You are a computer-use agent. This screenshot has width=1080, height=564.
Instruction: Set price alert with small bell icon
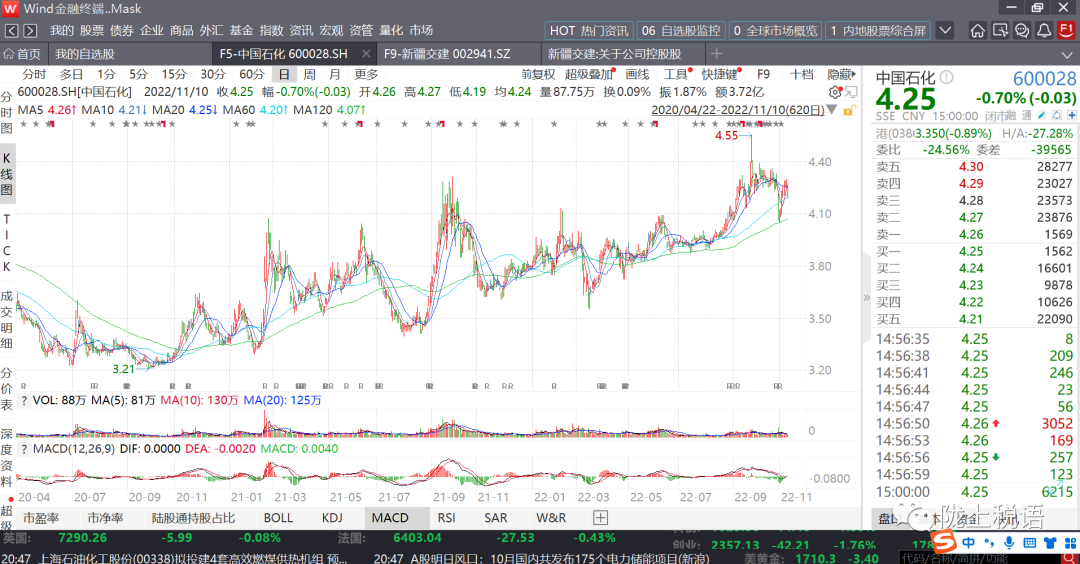[1057, 116]
